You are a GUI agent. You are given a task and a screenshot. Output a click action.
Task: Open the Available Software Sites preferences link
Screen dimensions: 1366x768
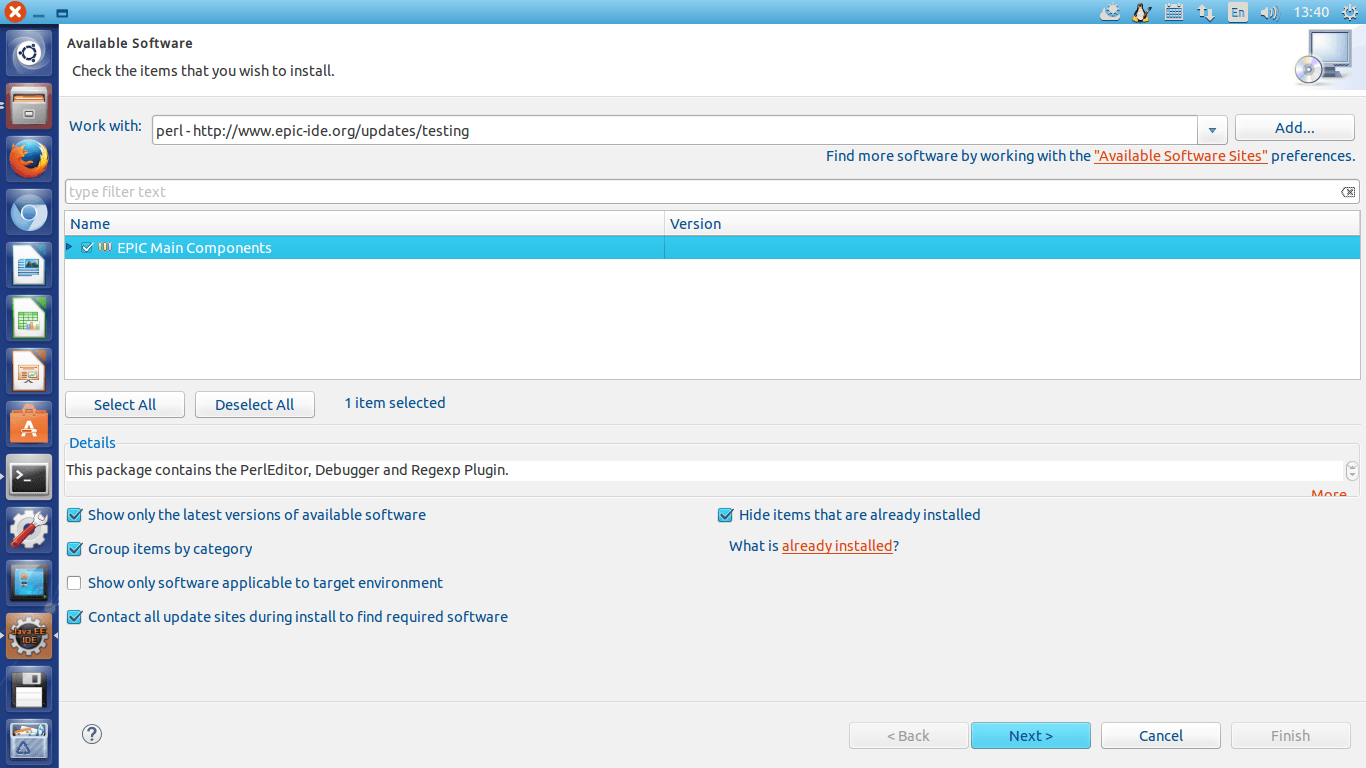pos(1181,156)
